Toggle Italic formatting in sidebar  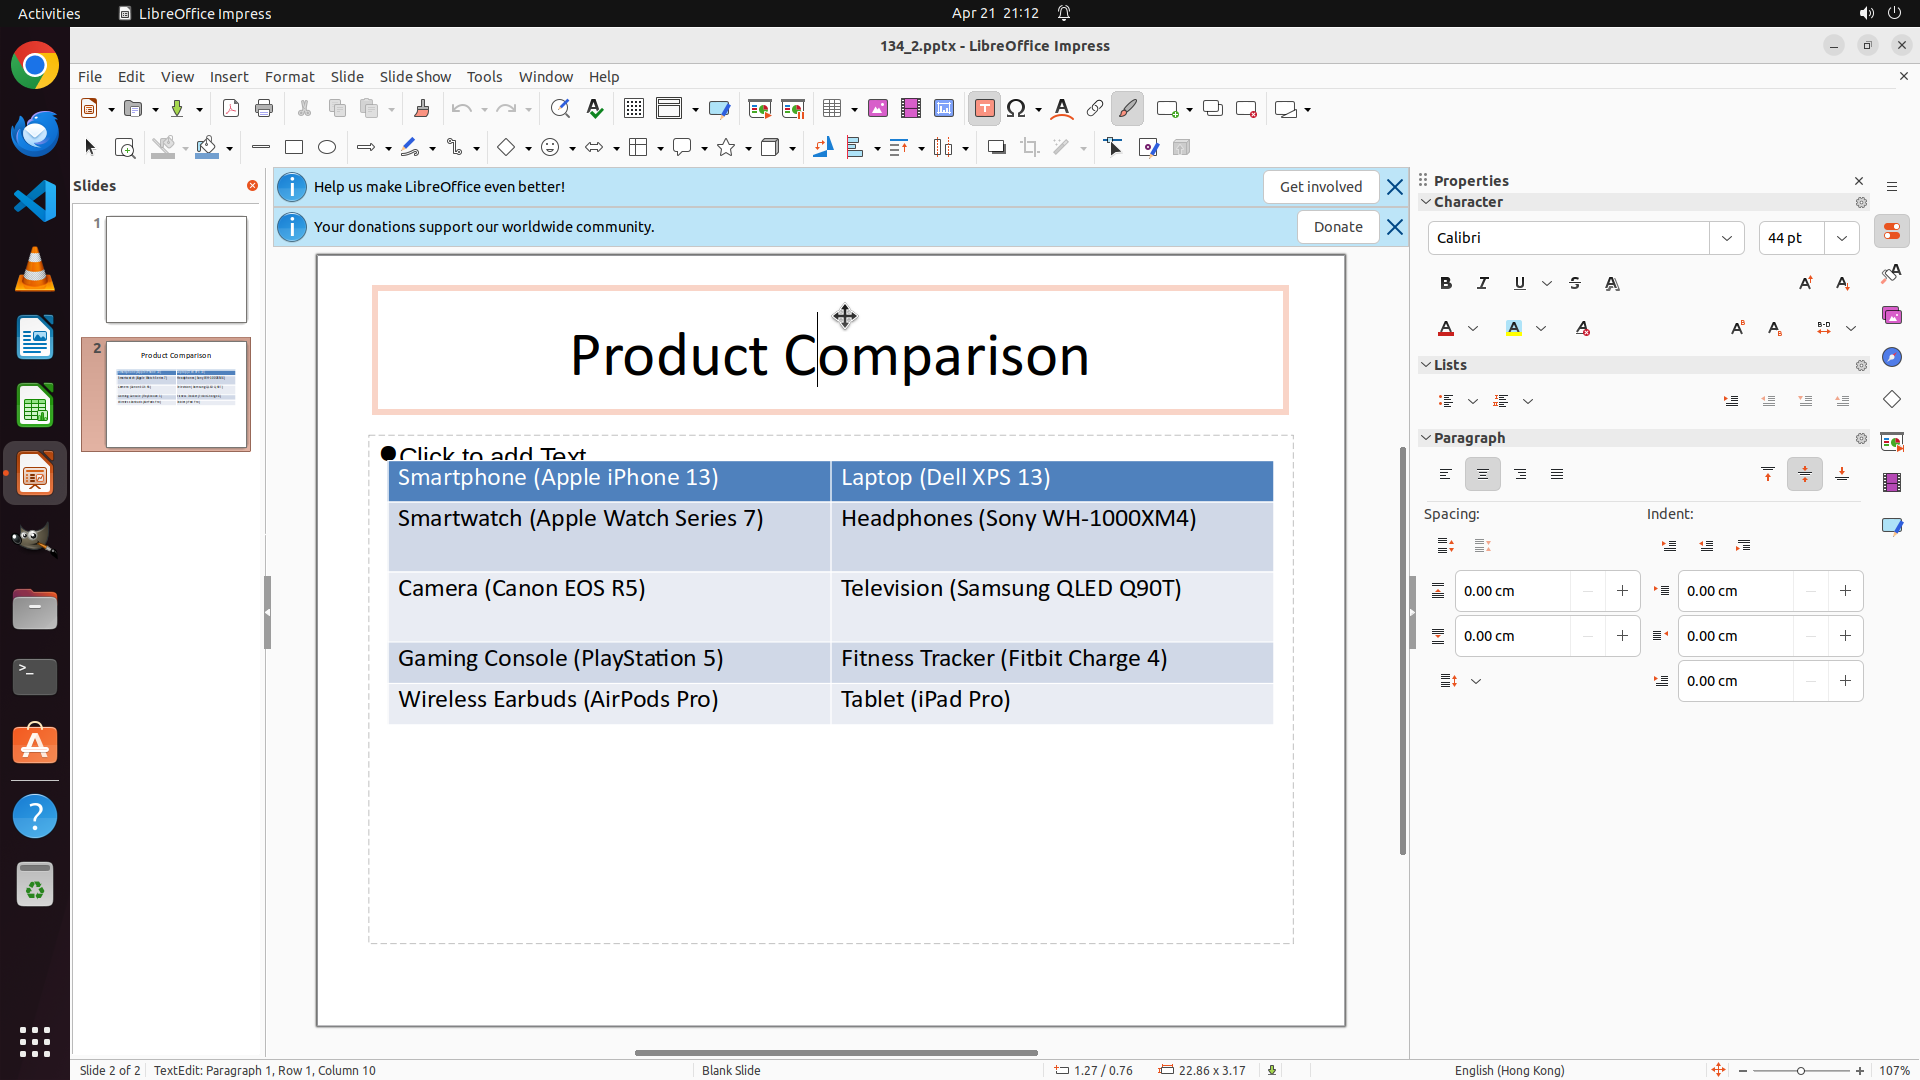(1483, 284)
